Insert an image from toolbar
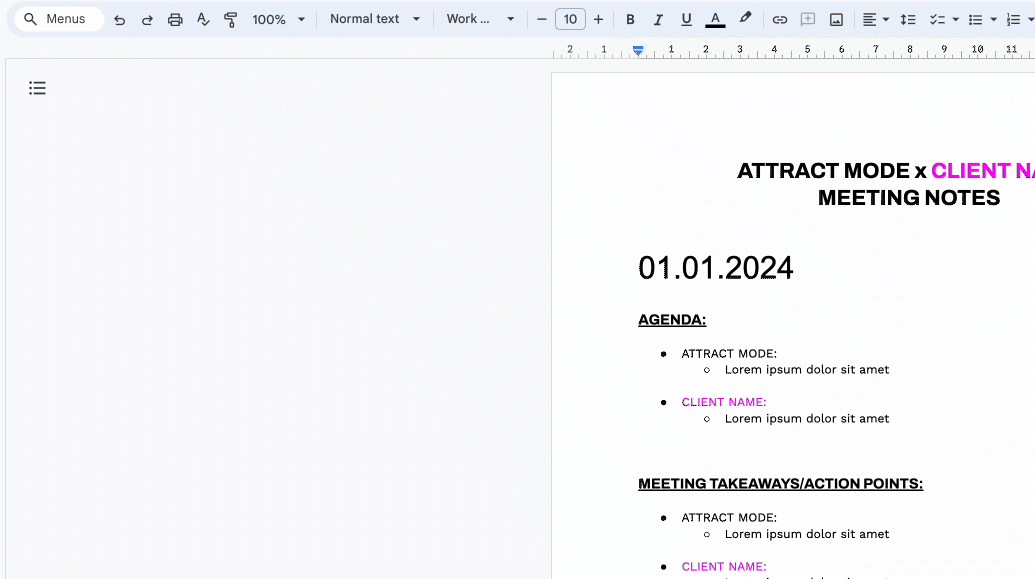The image size is (1035, 579). pos(836,19)
